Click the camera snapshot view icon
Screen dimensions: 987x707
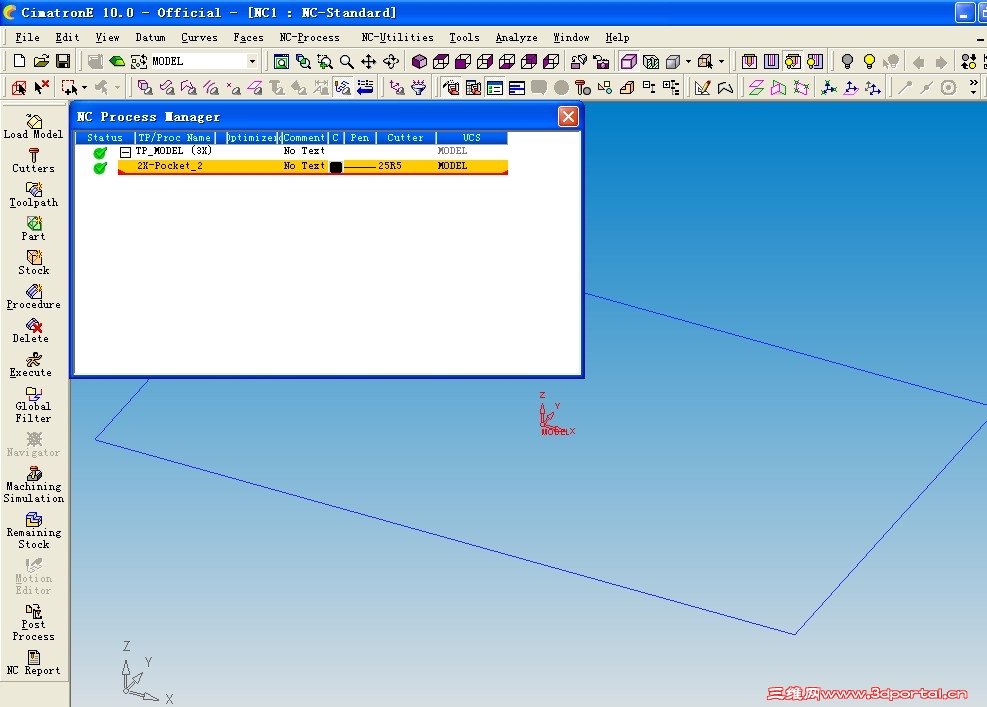pyautogui.click(x=601, y=61)
